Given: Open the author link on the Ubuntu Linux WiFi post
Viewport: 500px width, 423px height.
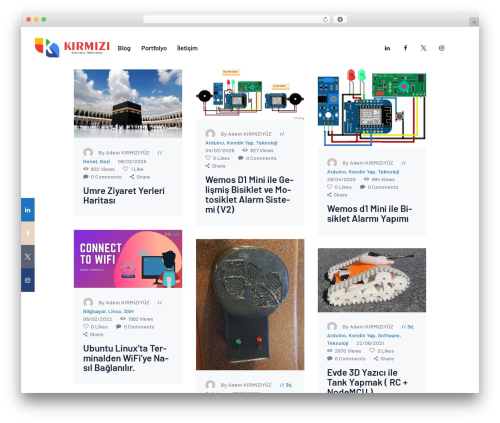Looking at the screenshot, I should [x=124, y=303].
